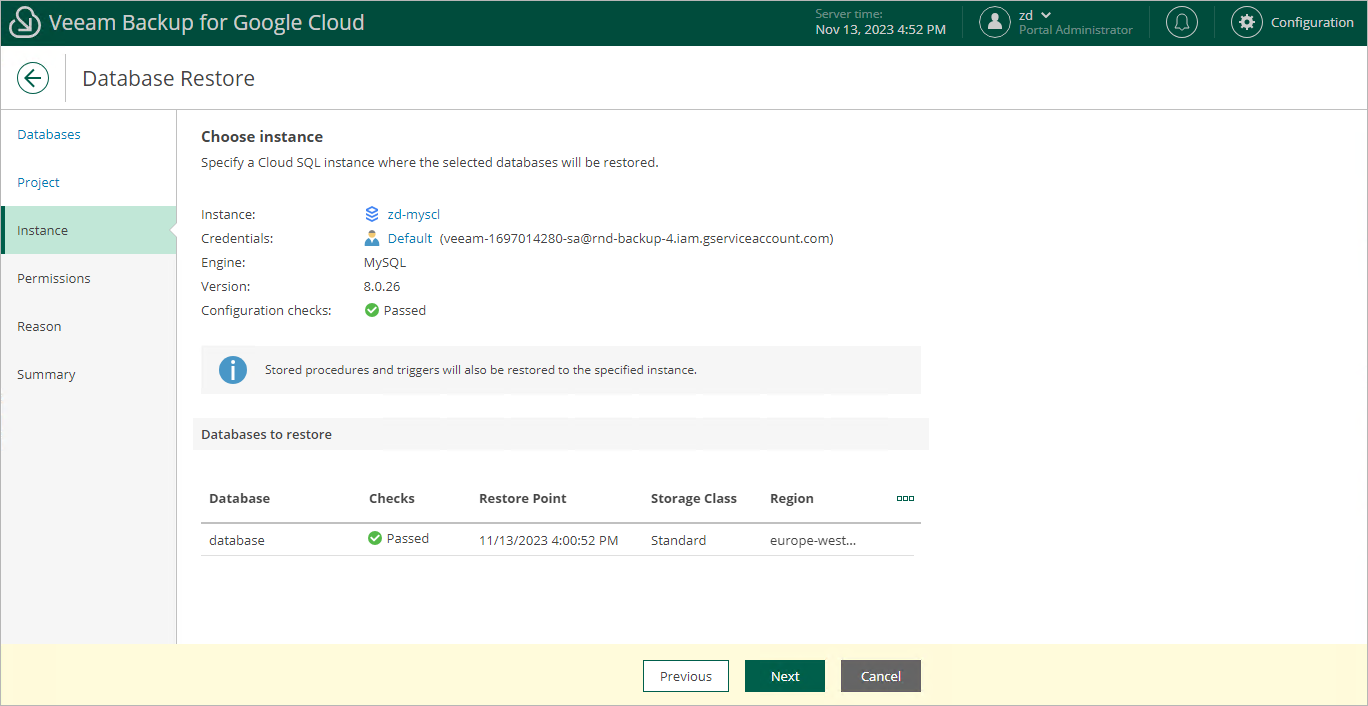The height and width of the screenshot is (706, 1368).
Task: Sort by the Database column header
Action: (x=240, y=498)
